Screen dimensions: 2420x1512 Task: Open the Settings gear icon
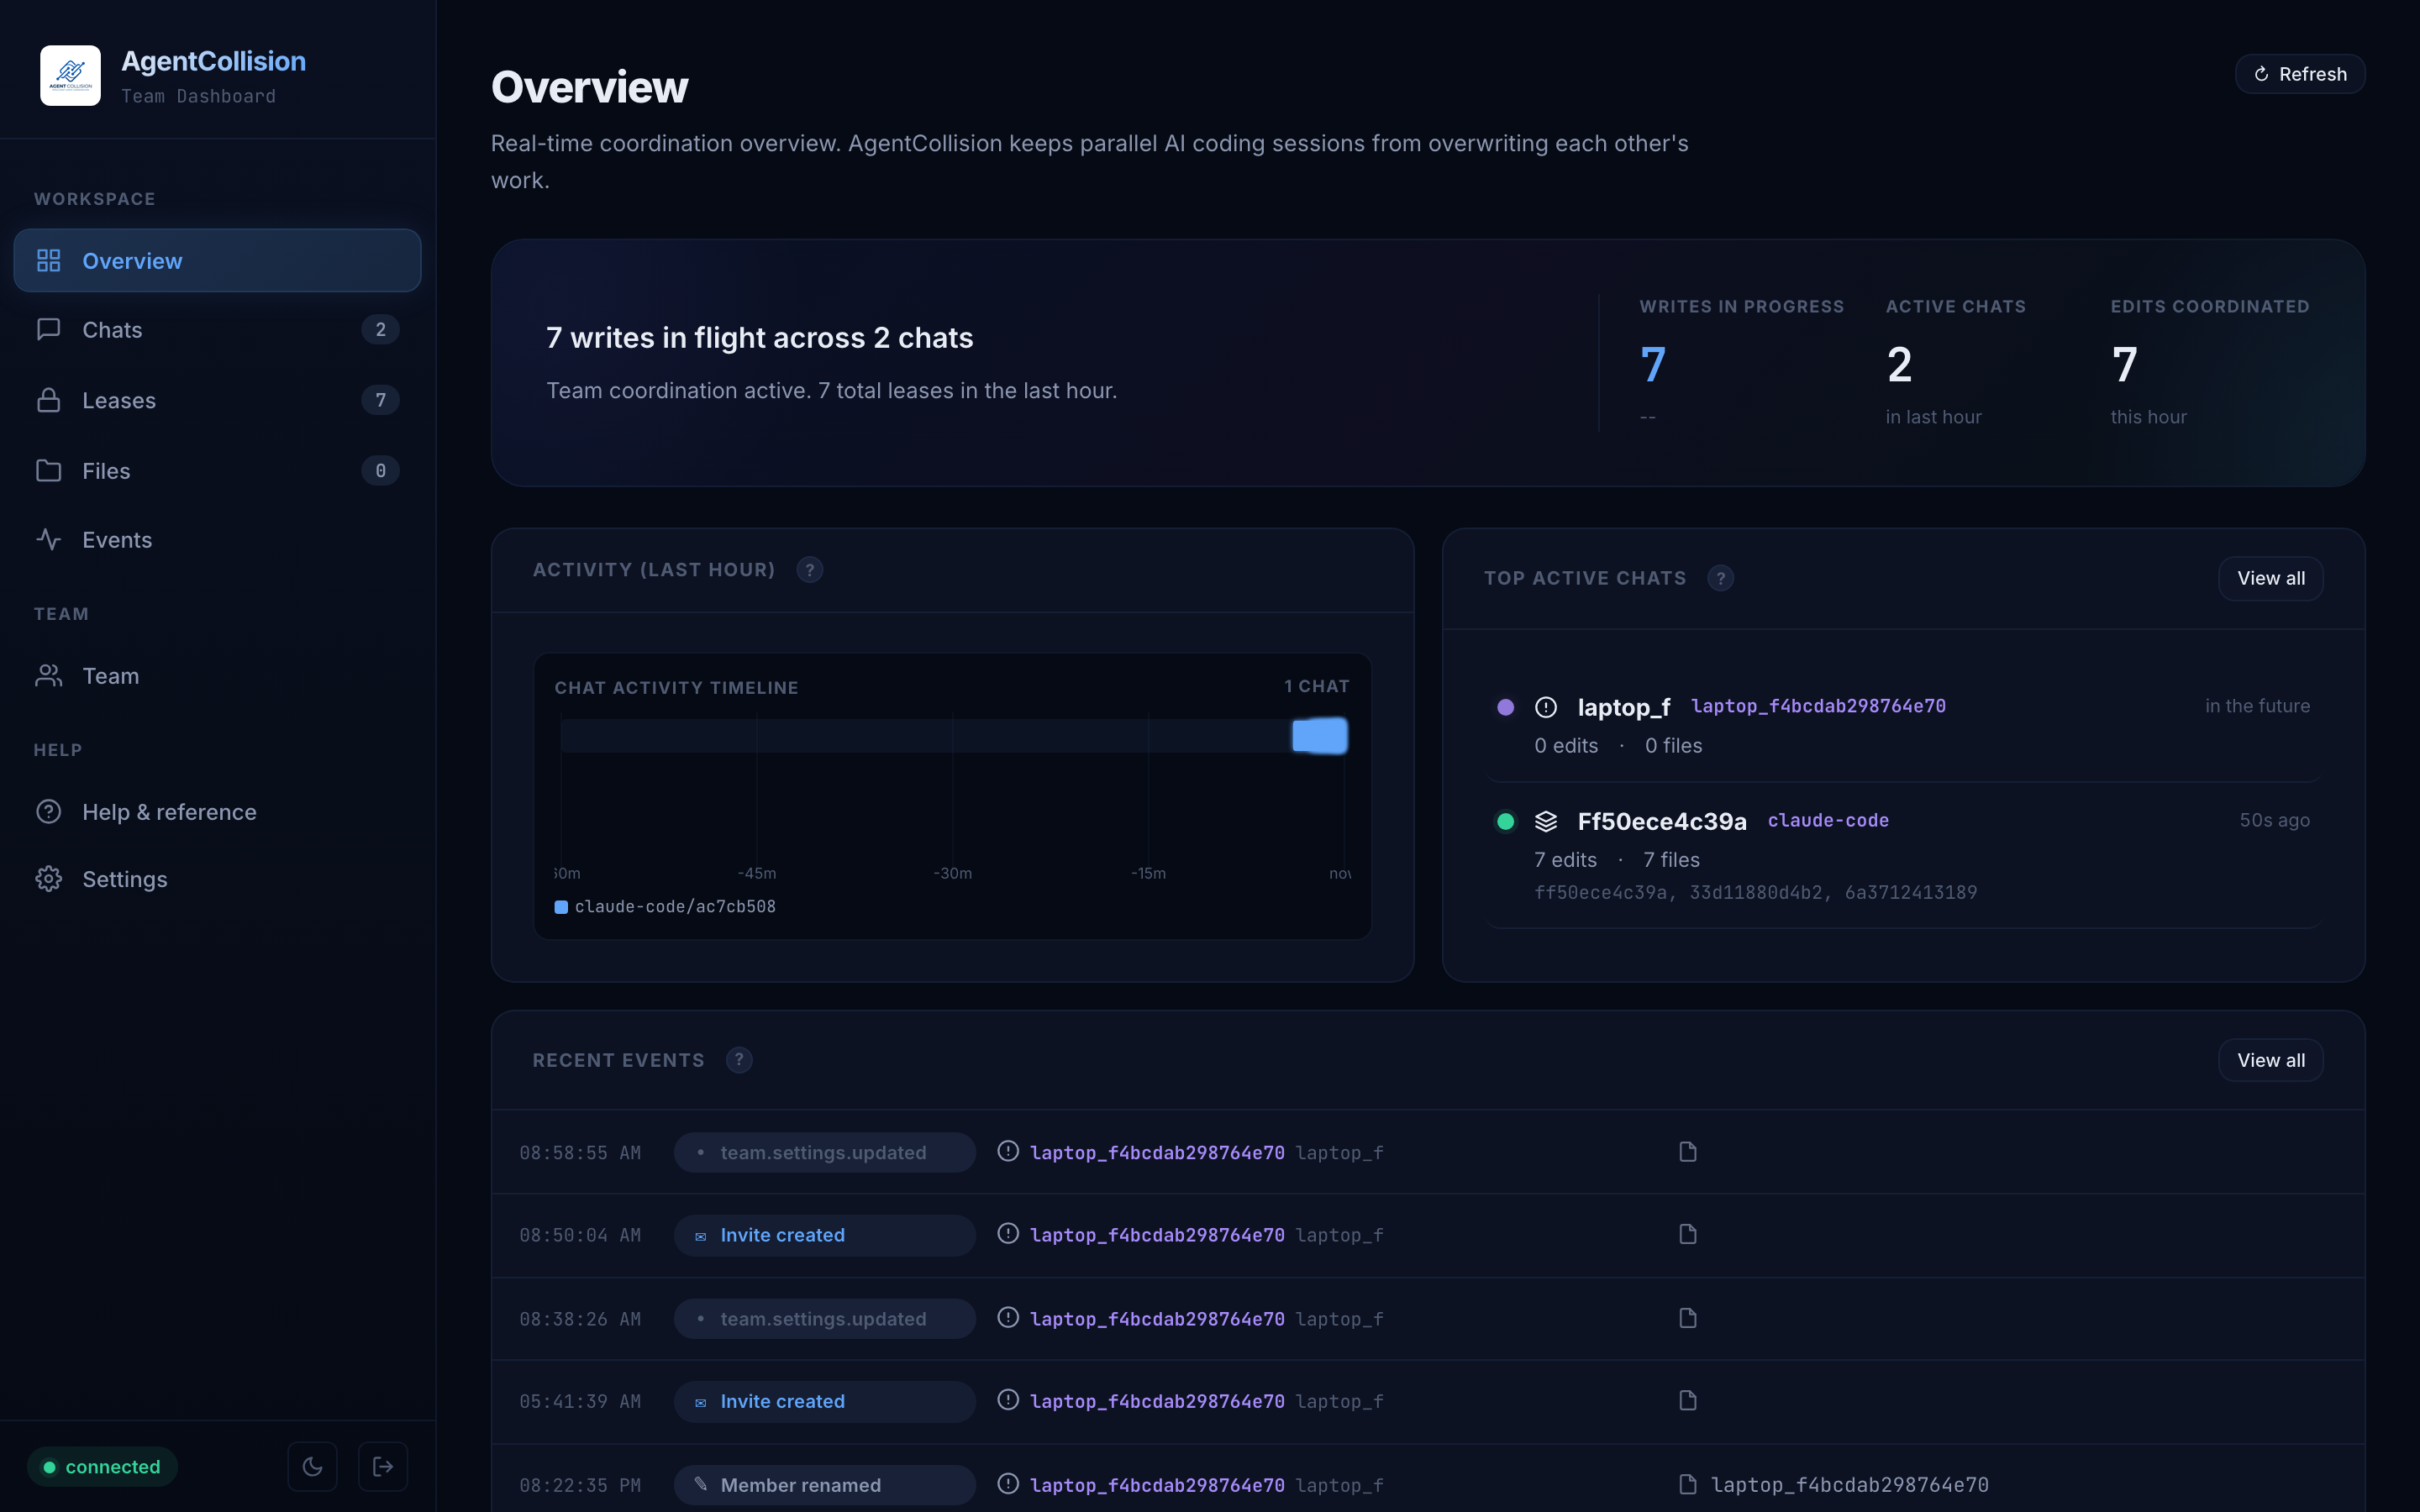click(x=50, y=879)
